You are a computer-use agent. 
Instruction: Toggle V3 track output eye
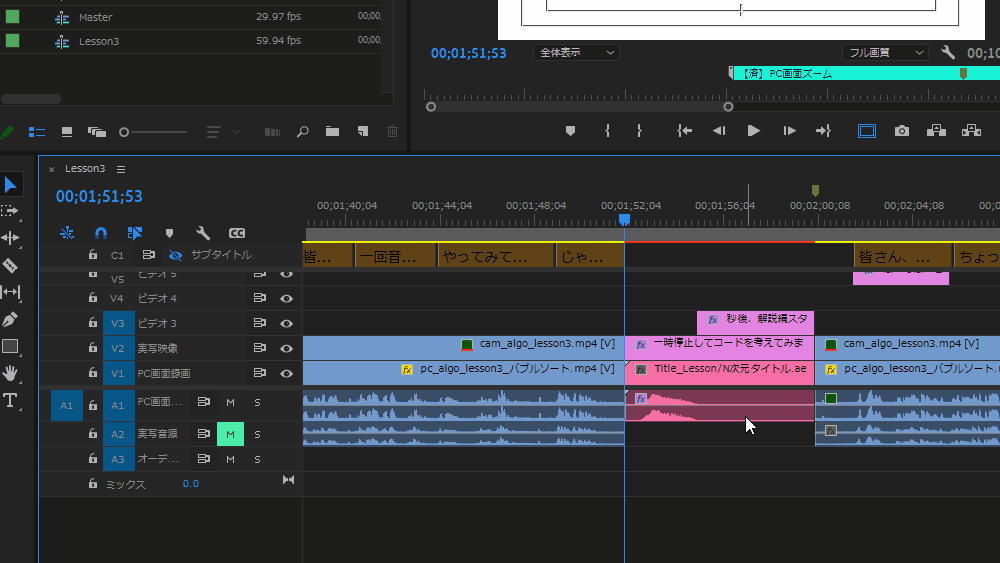click(x=286, y=323)
